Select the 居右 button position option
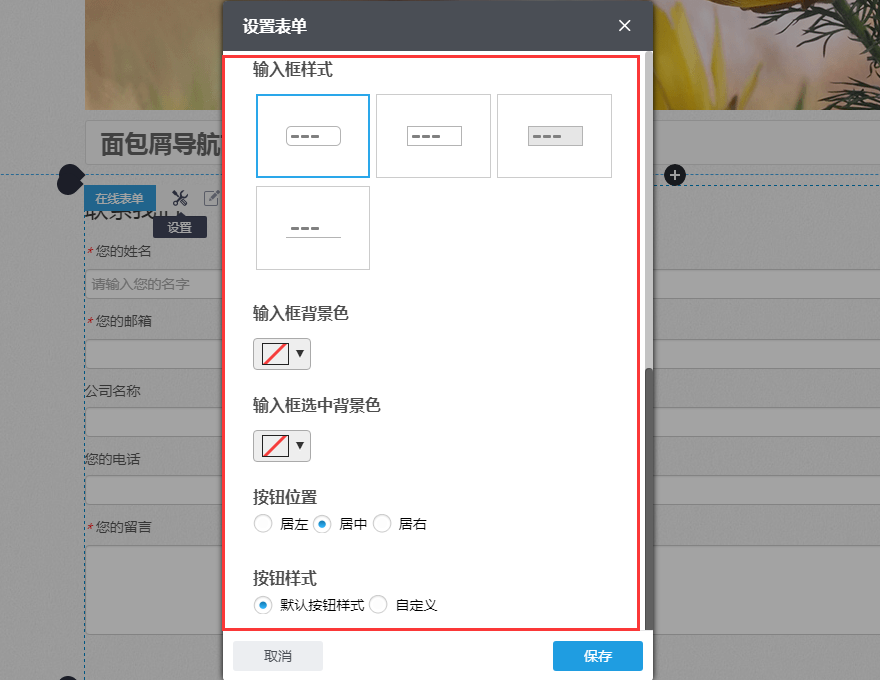880x680 pixels. [382, 523]
